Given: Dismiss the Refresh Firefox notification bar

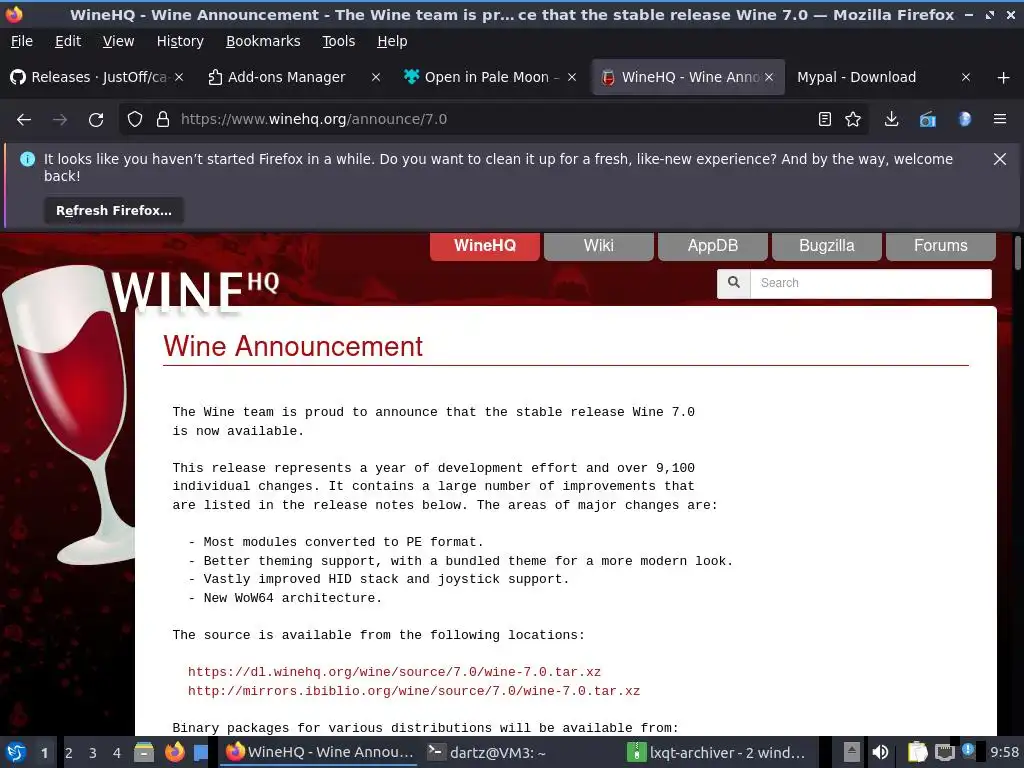Looking at the screenshot, I should pos(1000,159).
